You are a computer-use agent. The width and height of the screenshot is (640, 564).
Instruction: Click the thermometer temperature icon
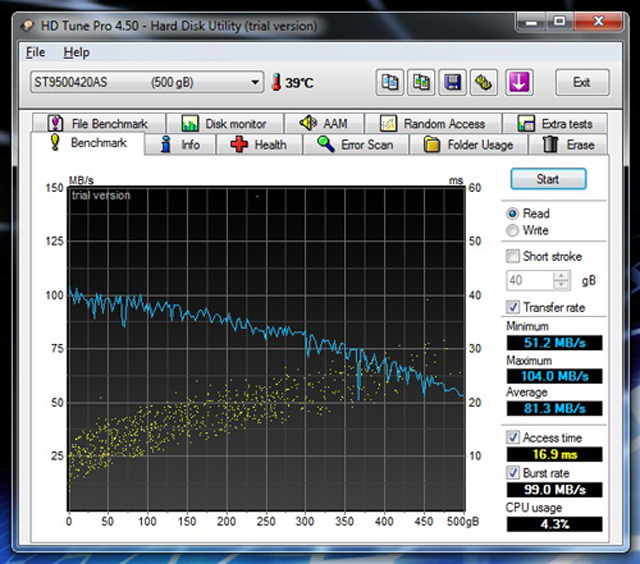(x=276, y=83)
